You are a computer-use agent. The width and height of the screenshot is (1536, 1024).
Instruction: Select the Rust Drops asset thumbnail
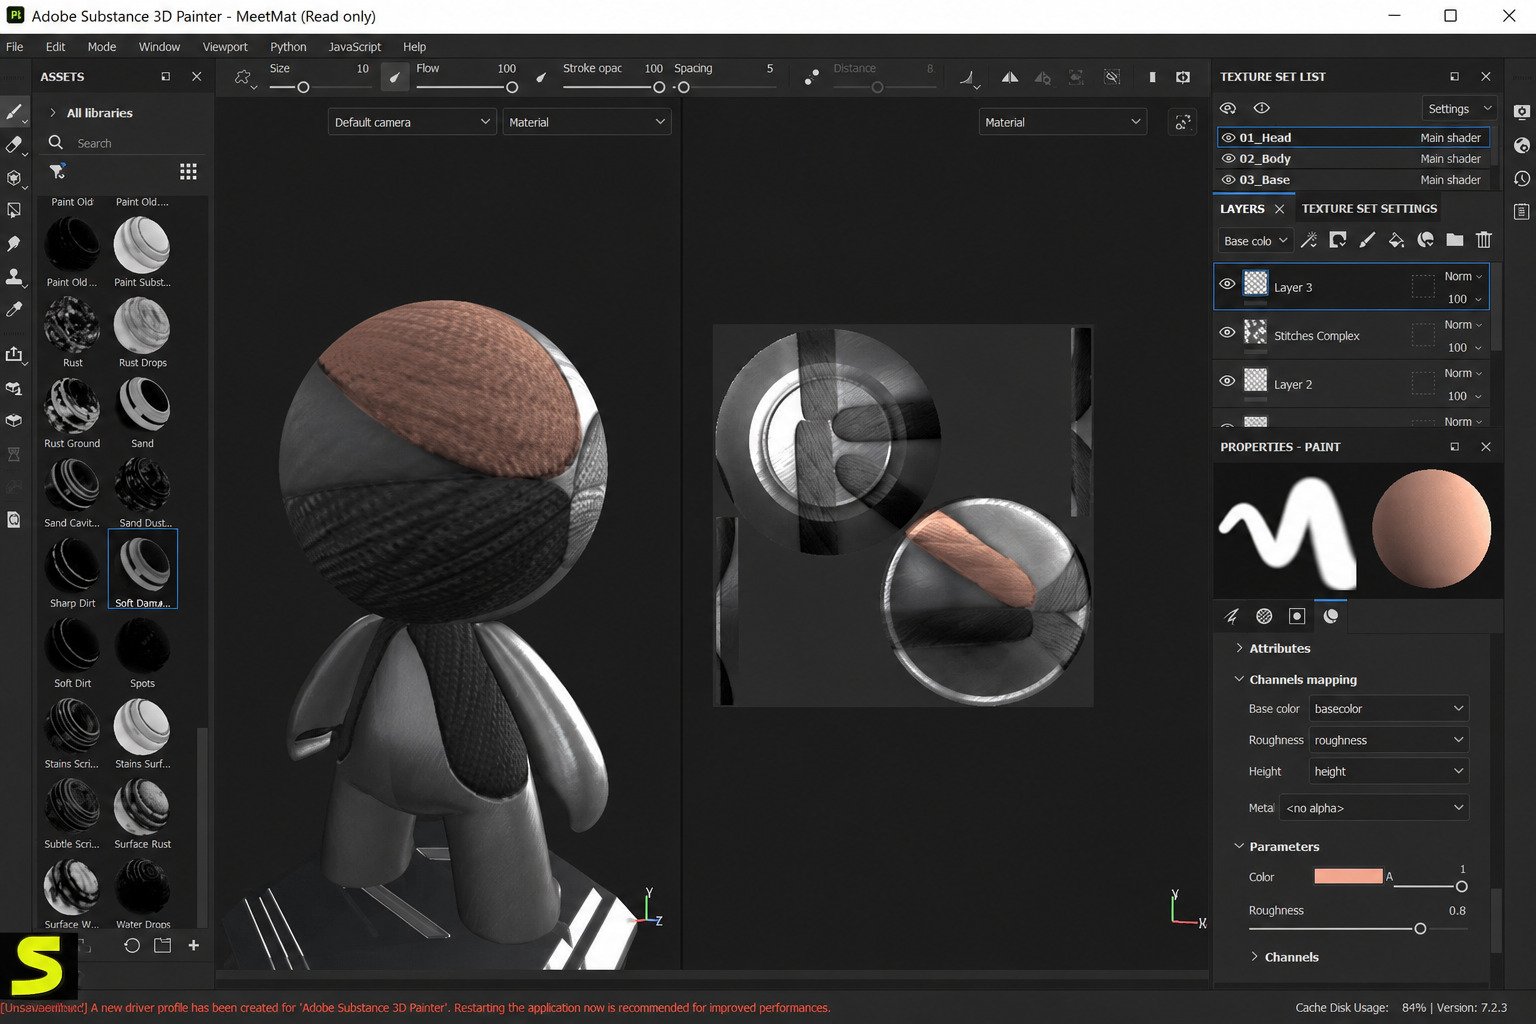point(142,328)
